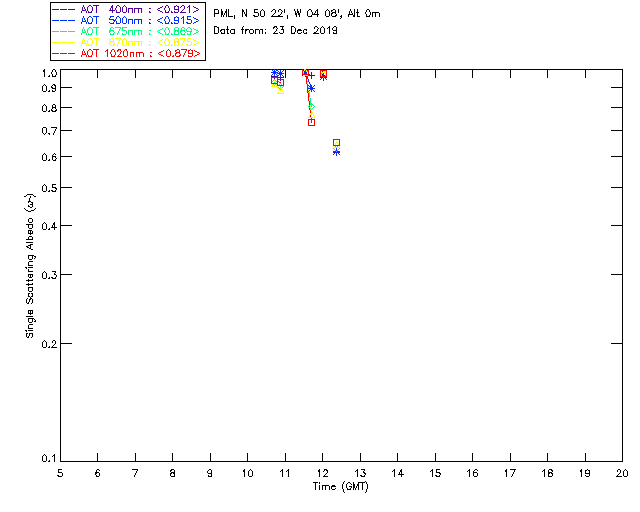This screenshot has height=512, width=640.
Task: Click the y-axis tick label '0.8'
Action: [49, 108]
